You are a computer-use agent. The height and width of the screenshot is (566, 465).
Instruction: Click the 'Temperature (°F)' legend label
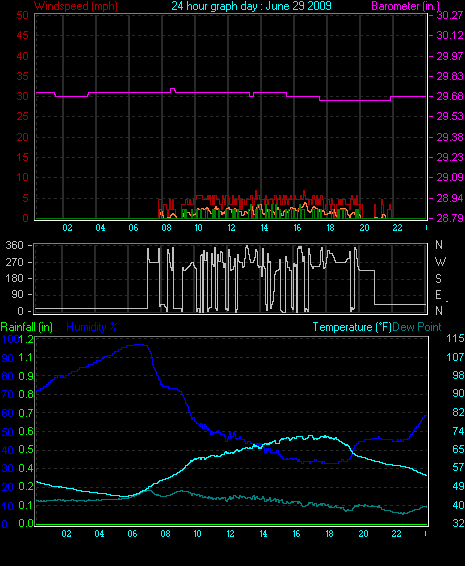(x=352, y=327)
